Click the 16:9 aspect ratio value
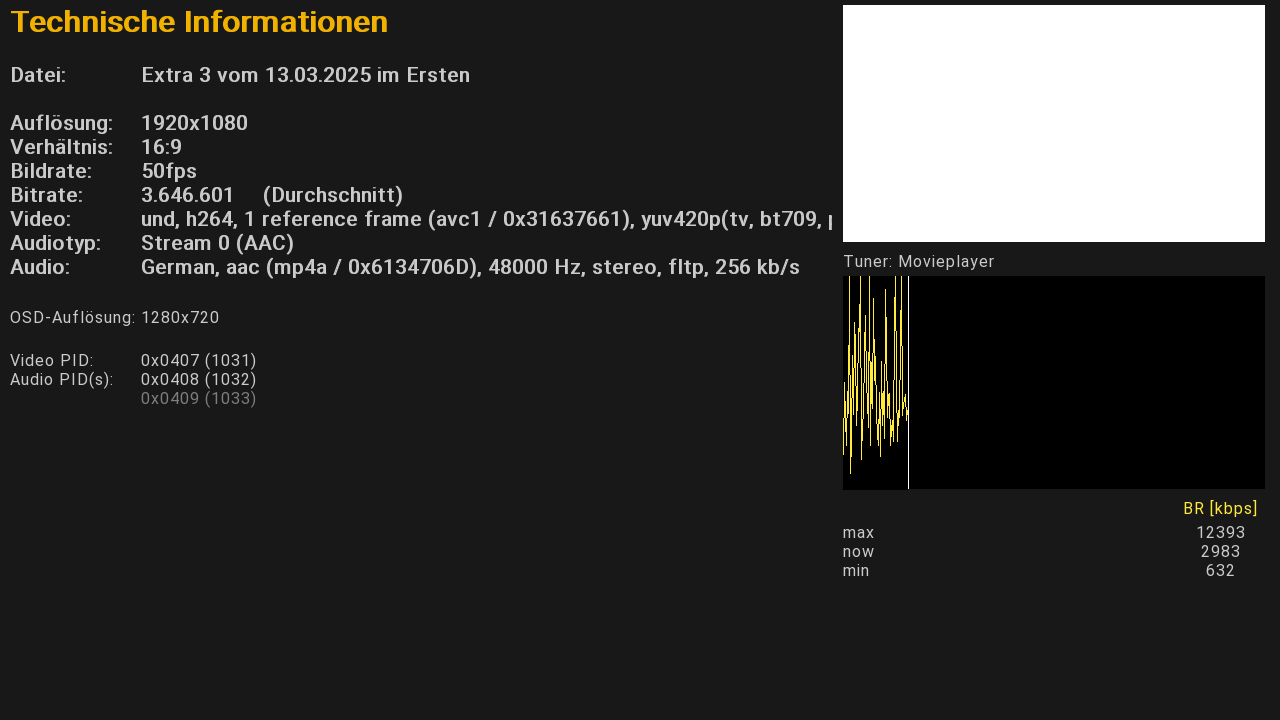 (161, 147)
